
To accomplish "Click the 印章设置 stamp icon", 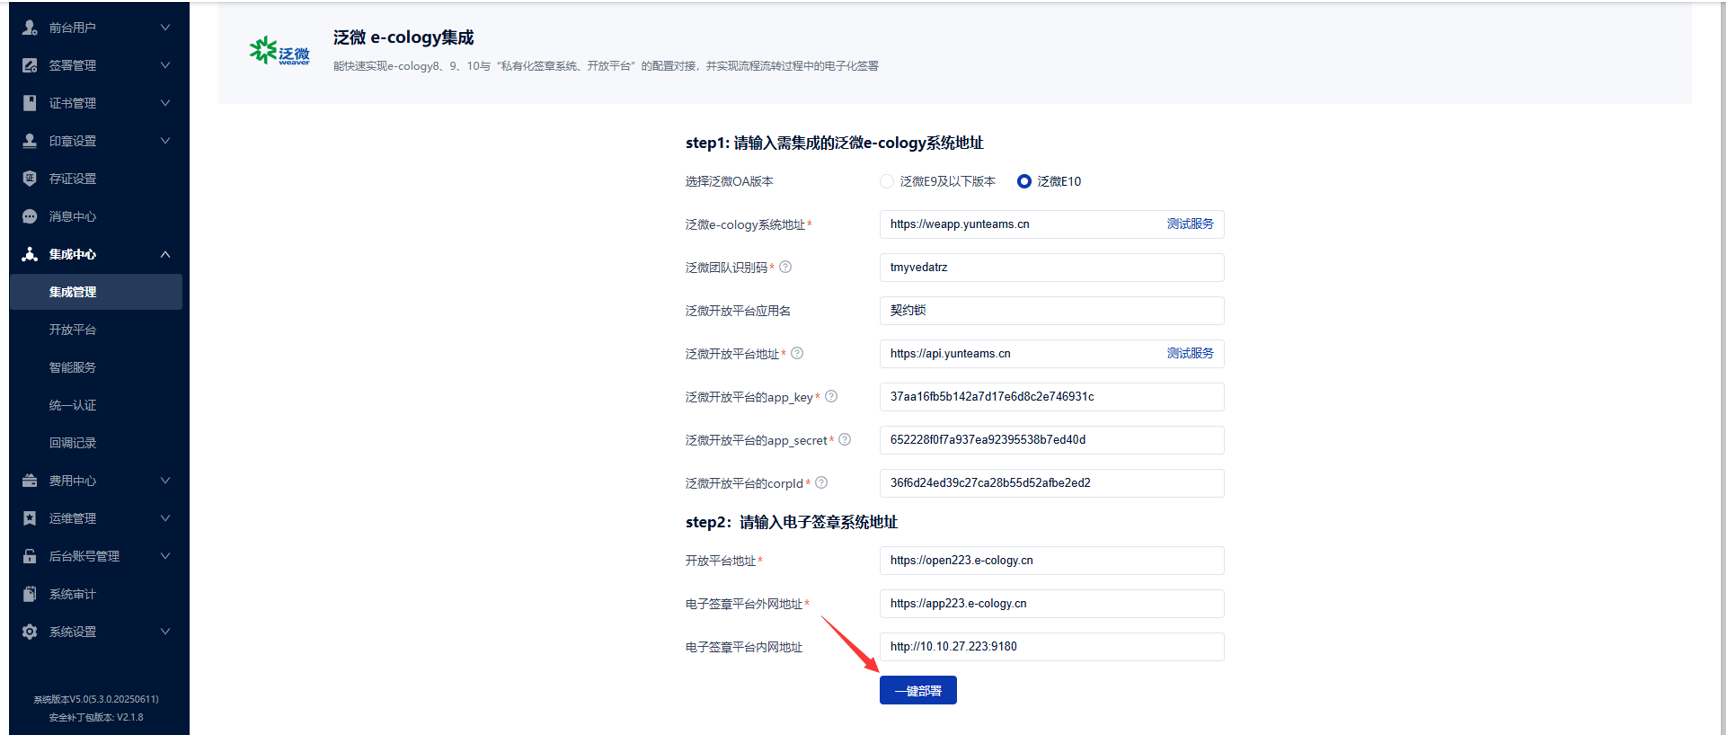I will pyautogui.click(x=30, y=141).
